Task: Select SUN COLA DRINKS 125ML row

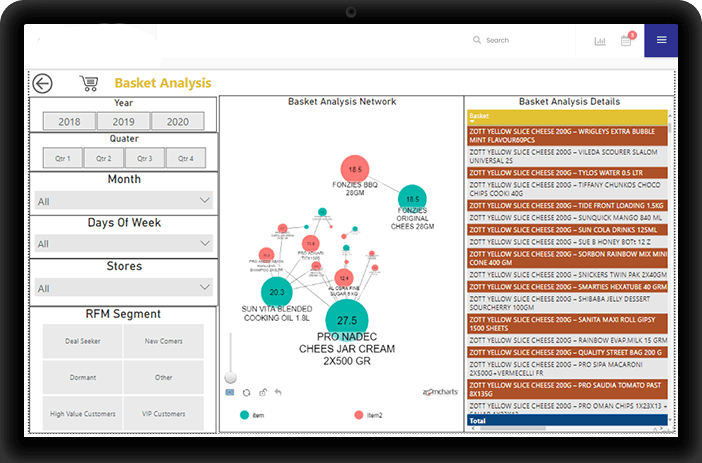Action: 567,230
